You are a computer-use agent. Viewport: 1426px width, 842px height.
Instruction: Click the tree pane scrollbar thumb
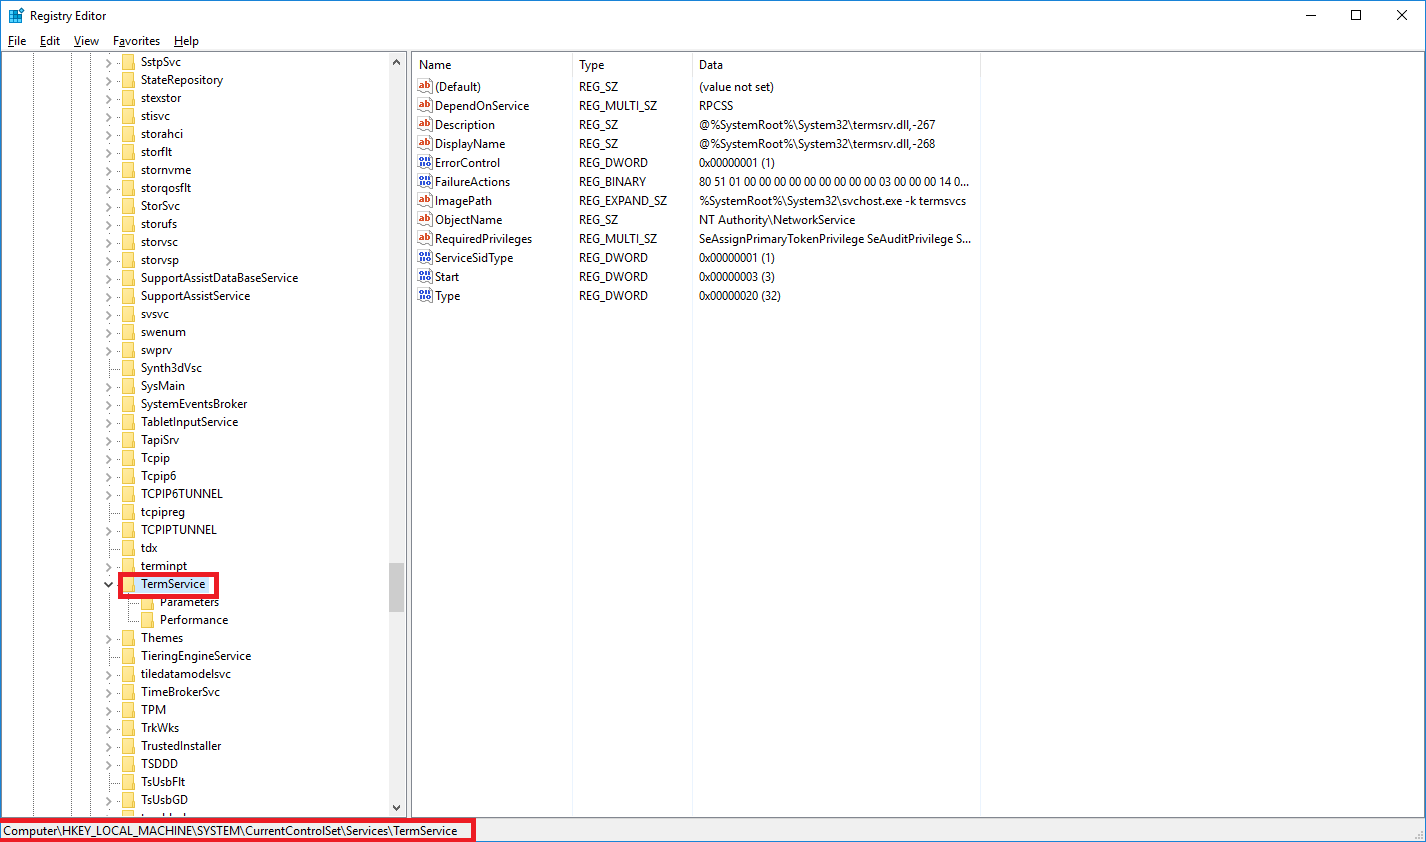click(396, 587)
